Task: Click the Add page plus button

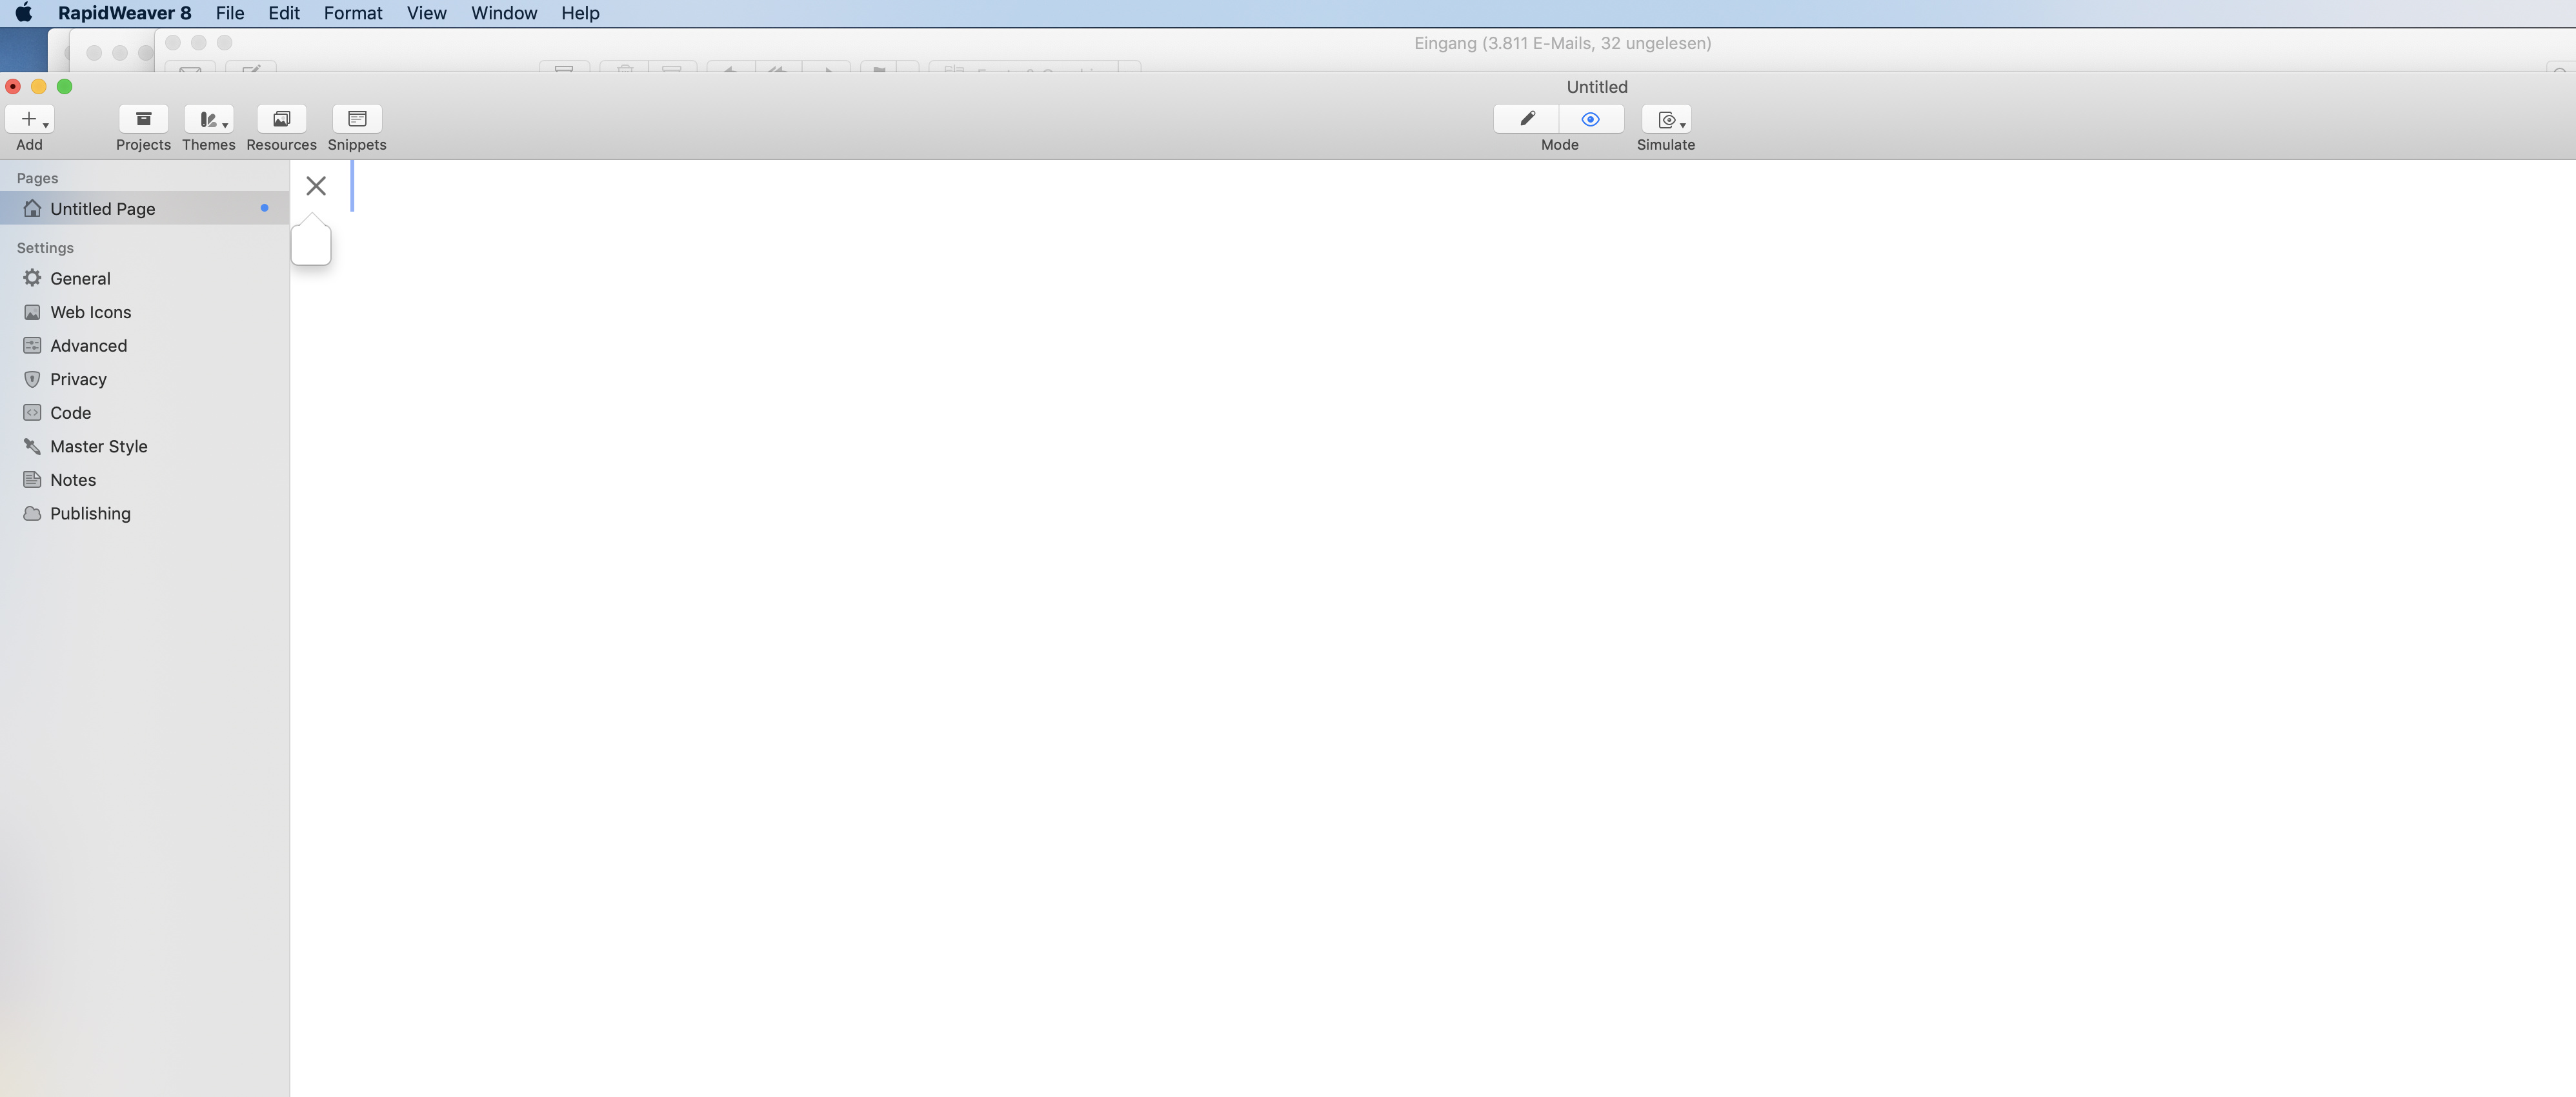Action: 29,119
